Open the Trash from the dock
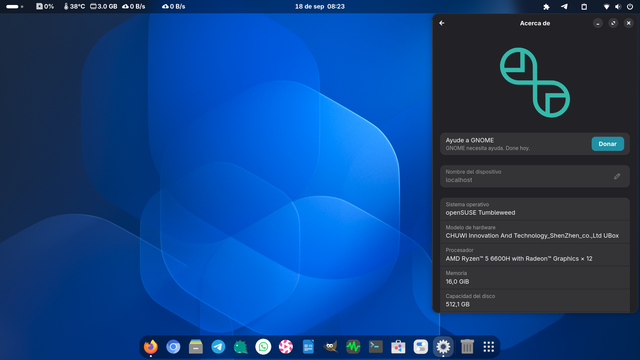 (467, 347)
